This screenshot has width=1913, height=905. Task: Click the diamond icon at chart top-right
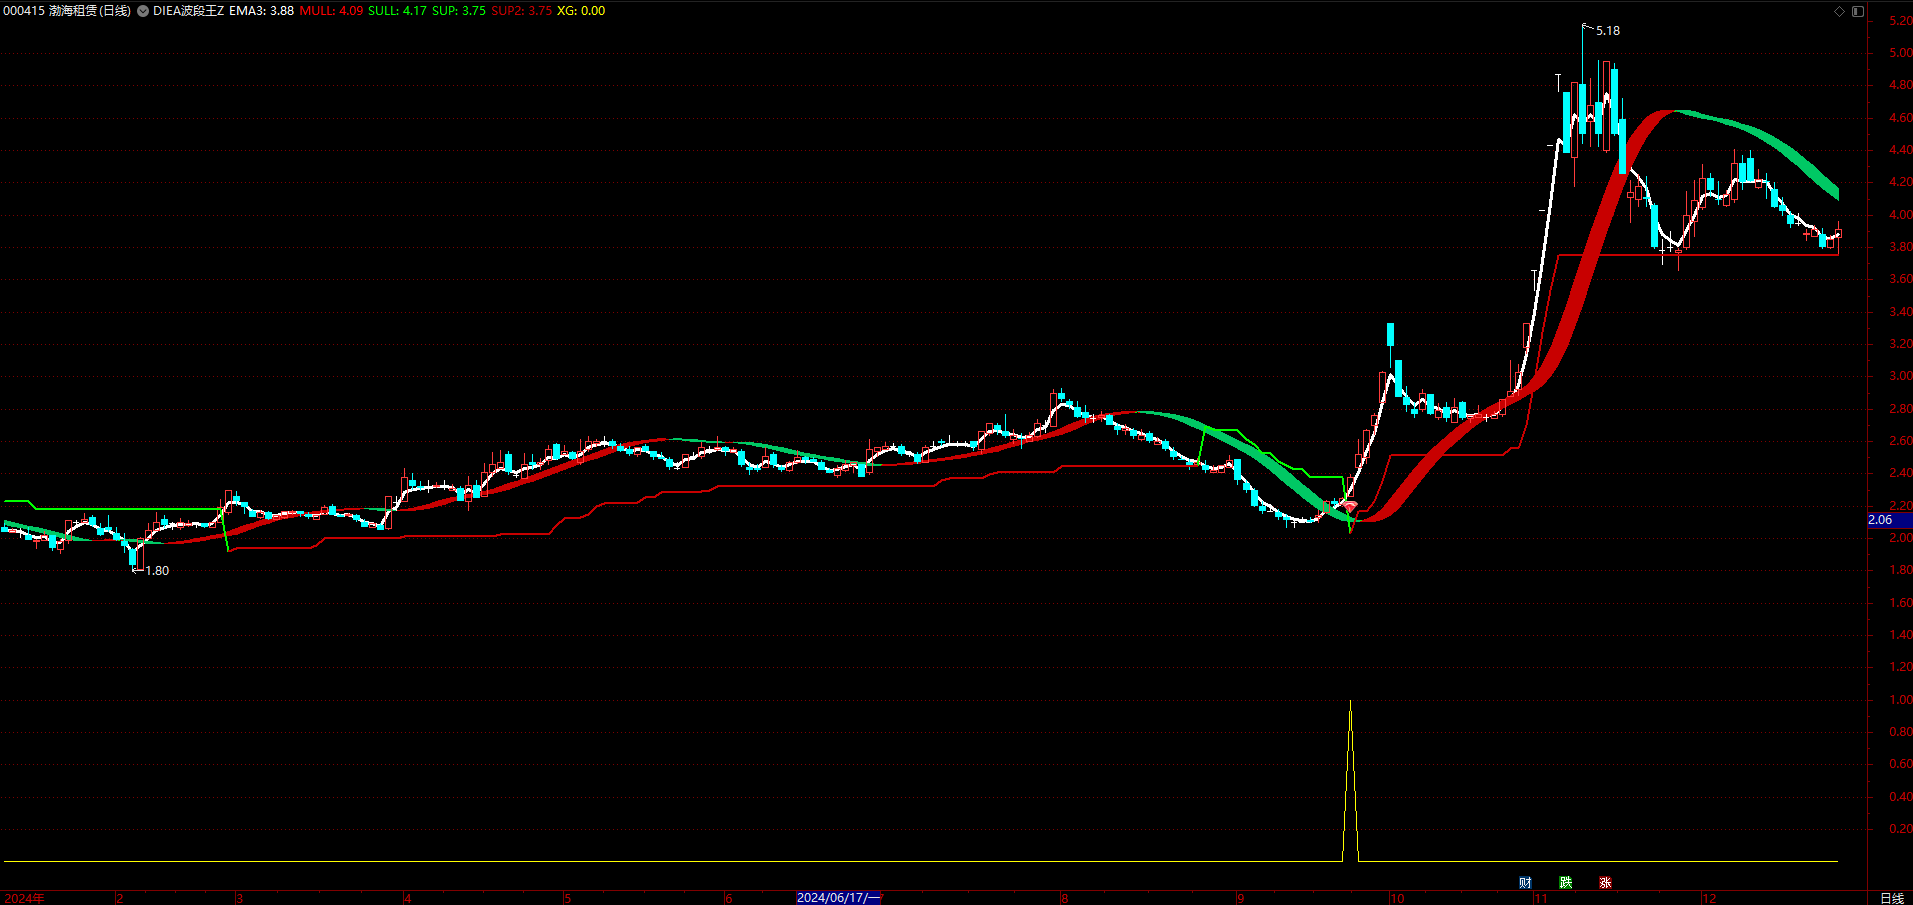[1839, 11]
